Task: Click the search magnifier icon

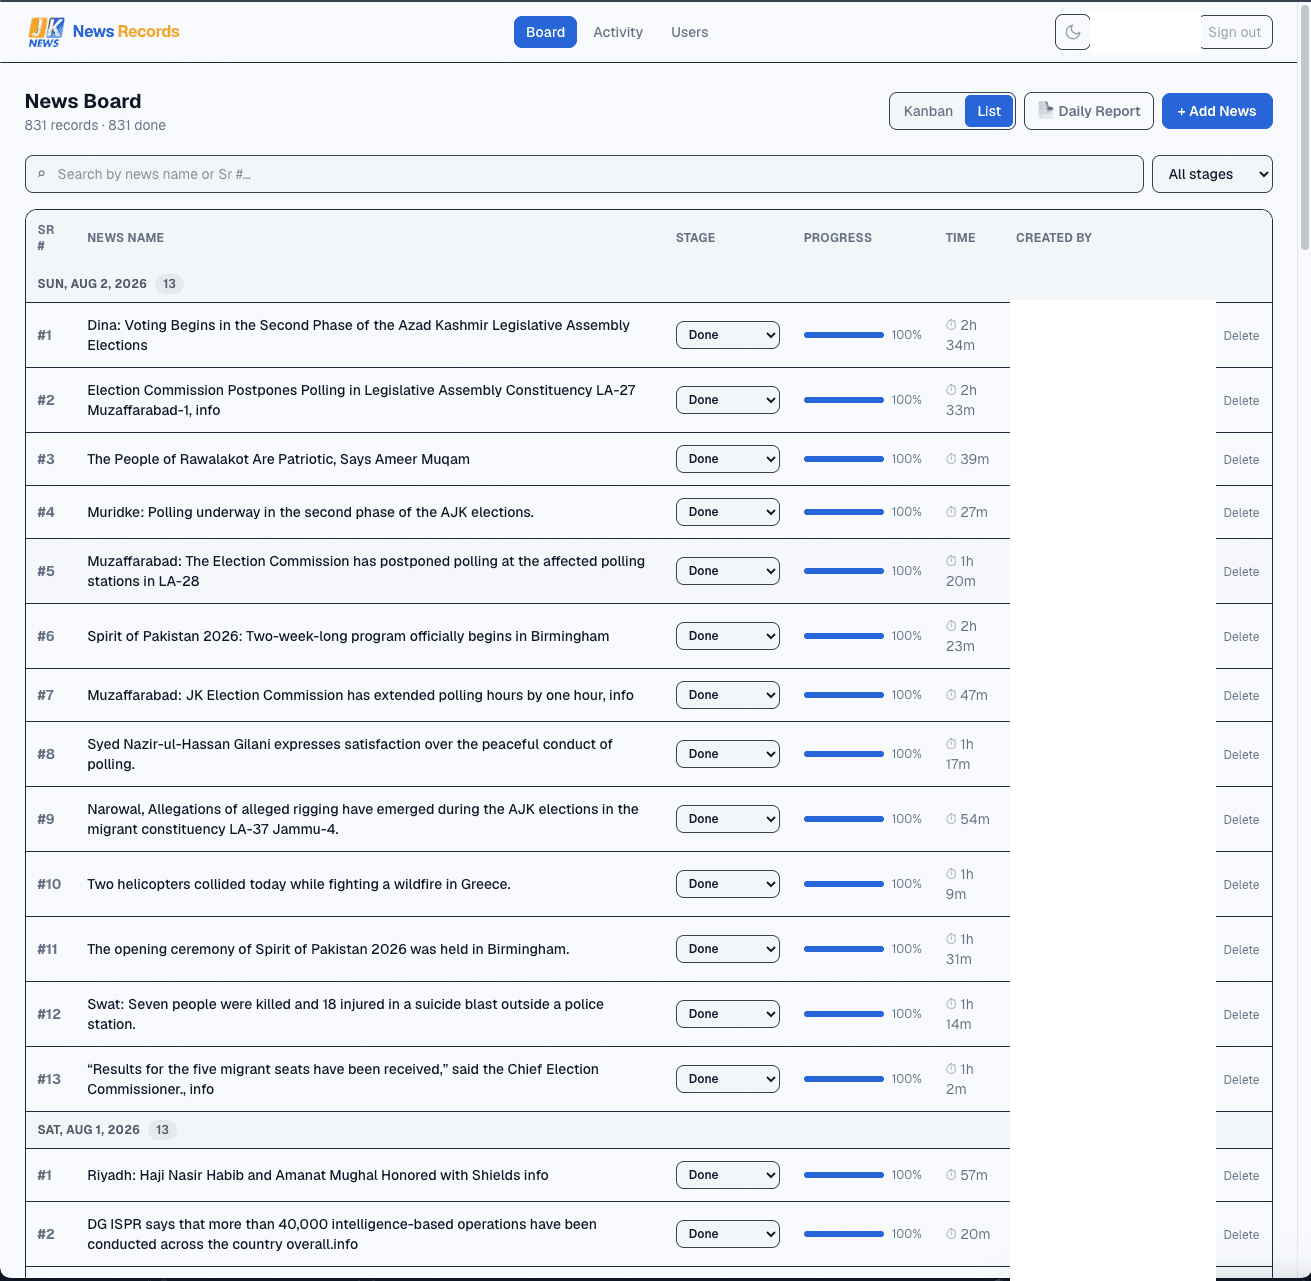Action: point(42,174)
